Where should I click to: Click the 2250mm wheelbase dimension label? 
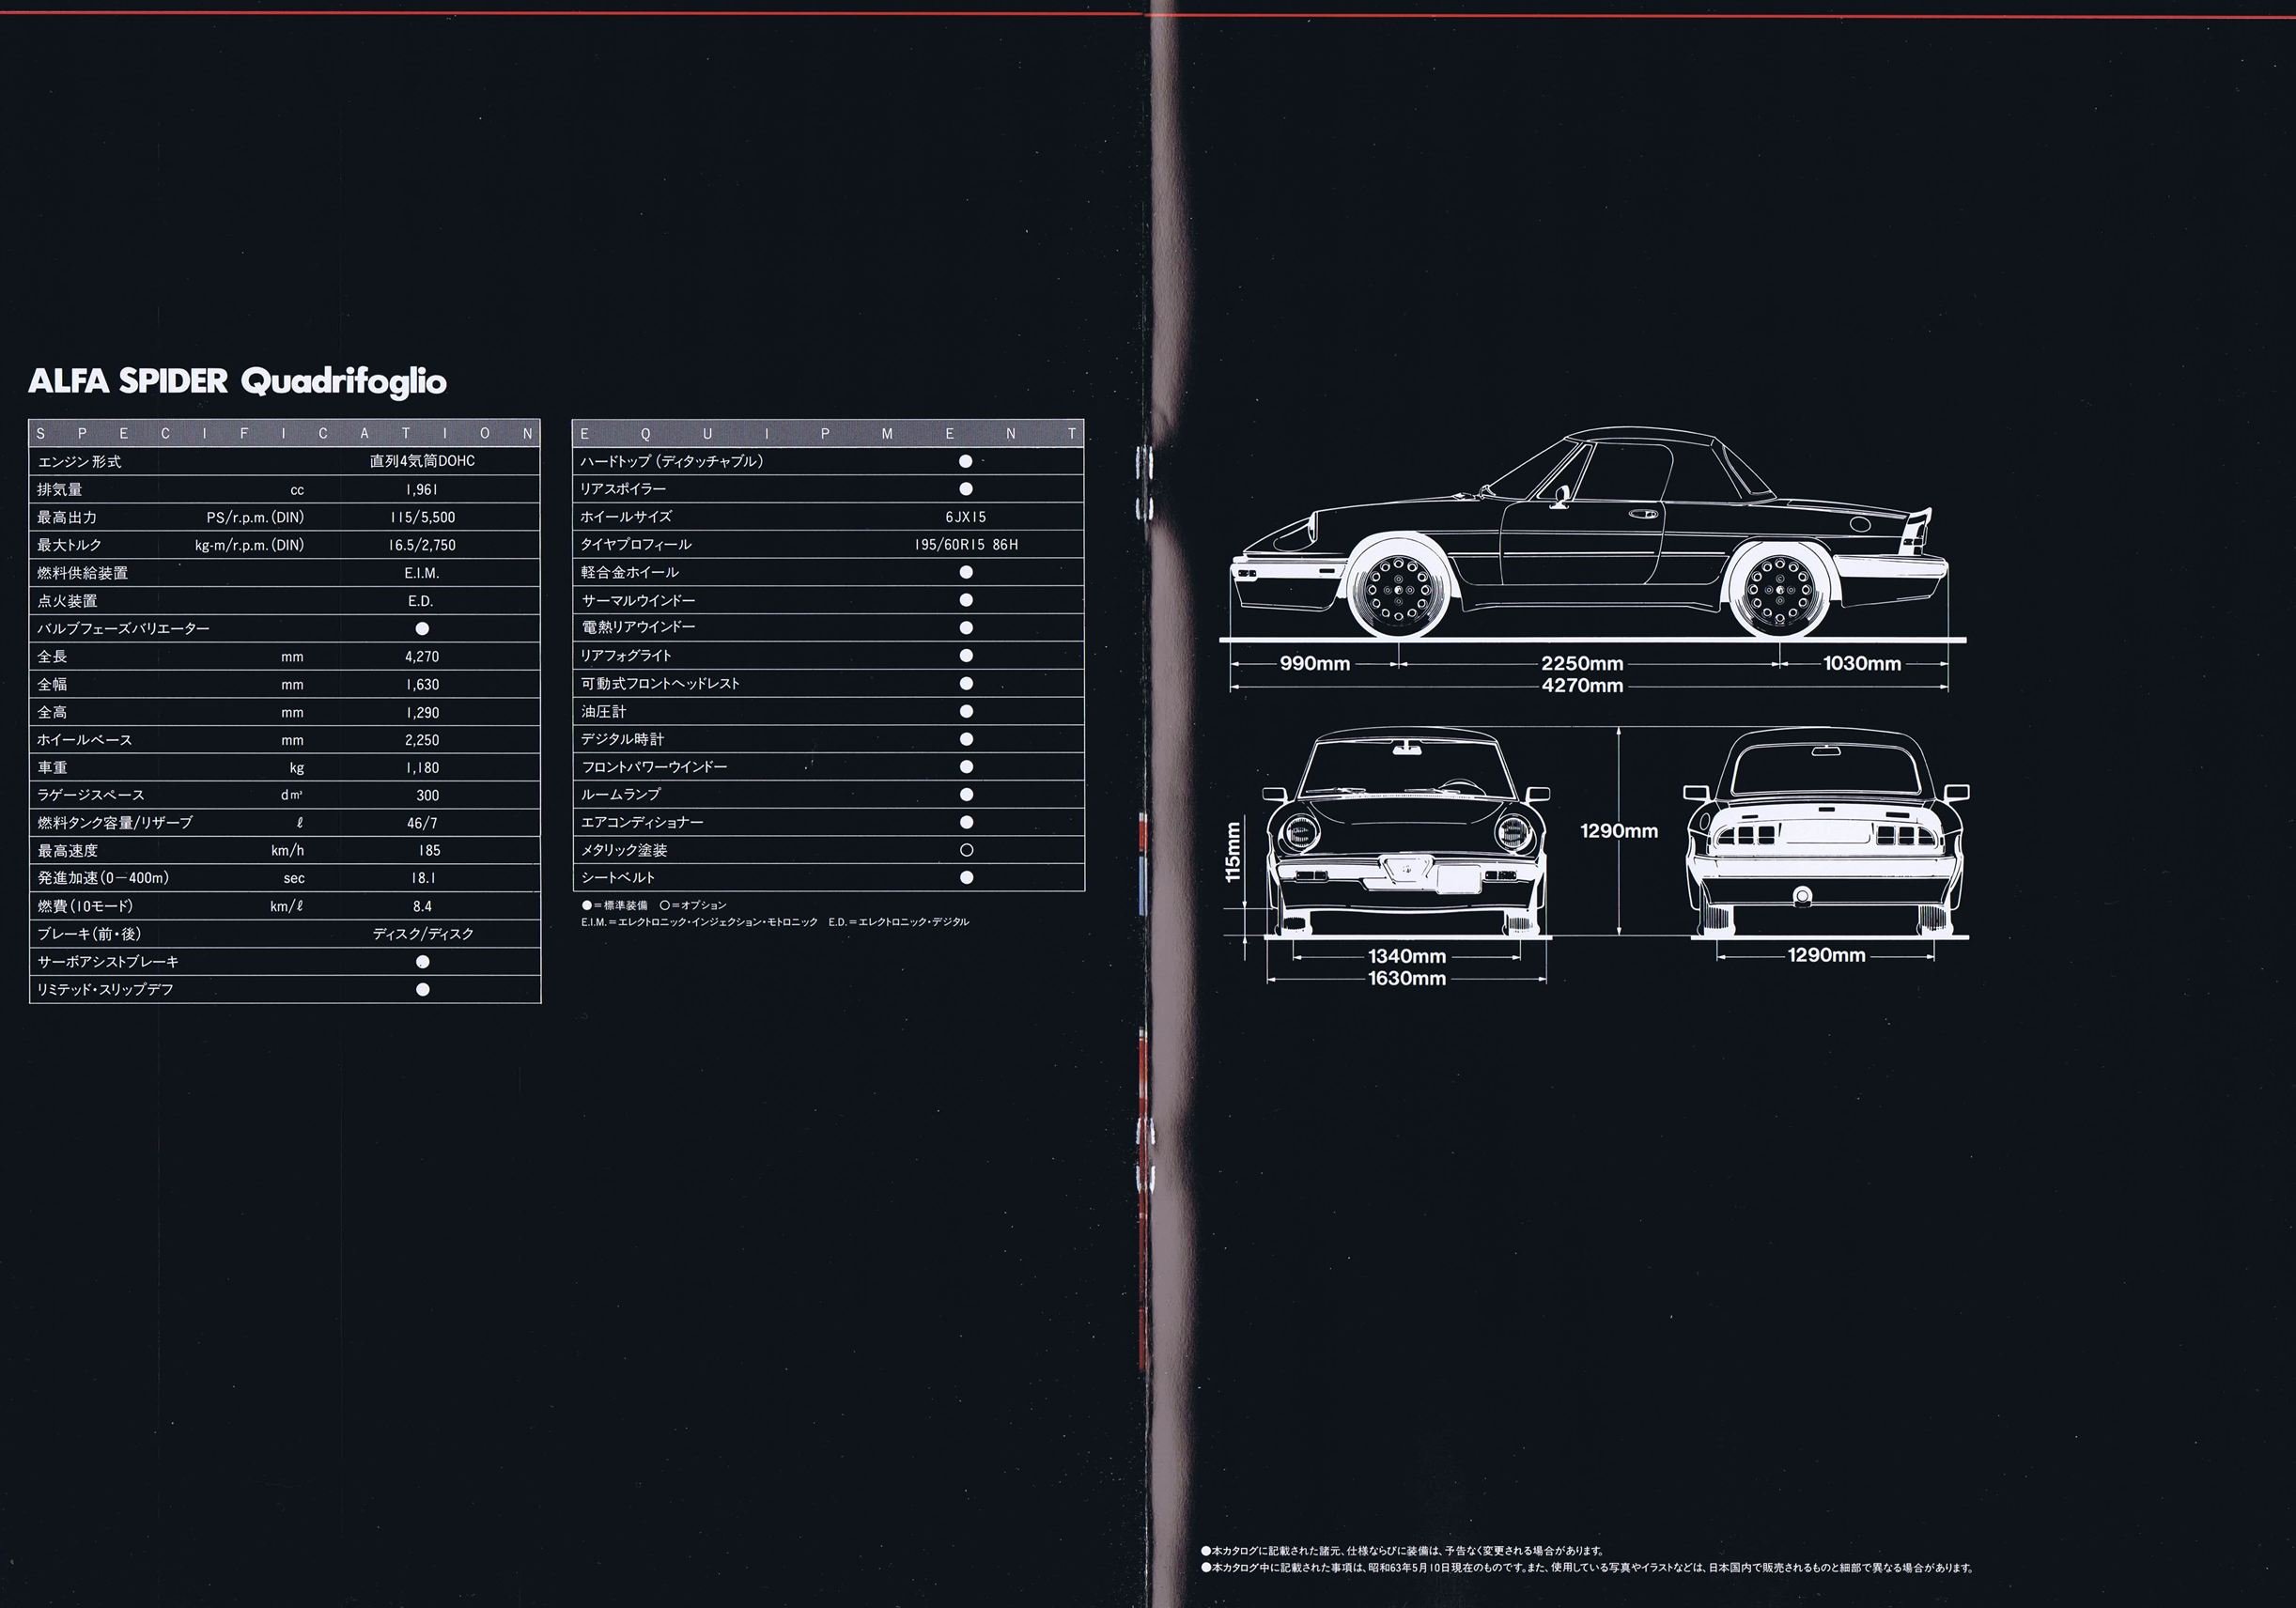[x=1582, y=663]
